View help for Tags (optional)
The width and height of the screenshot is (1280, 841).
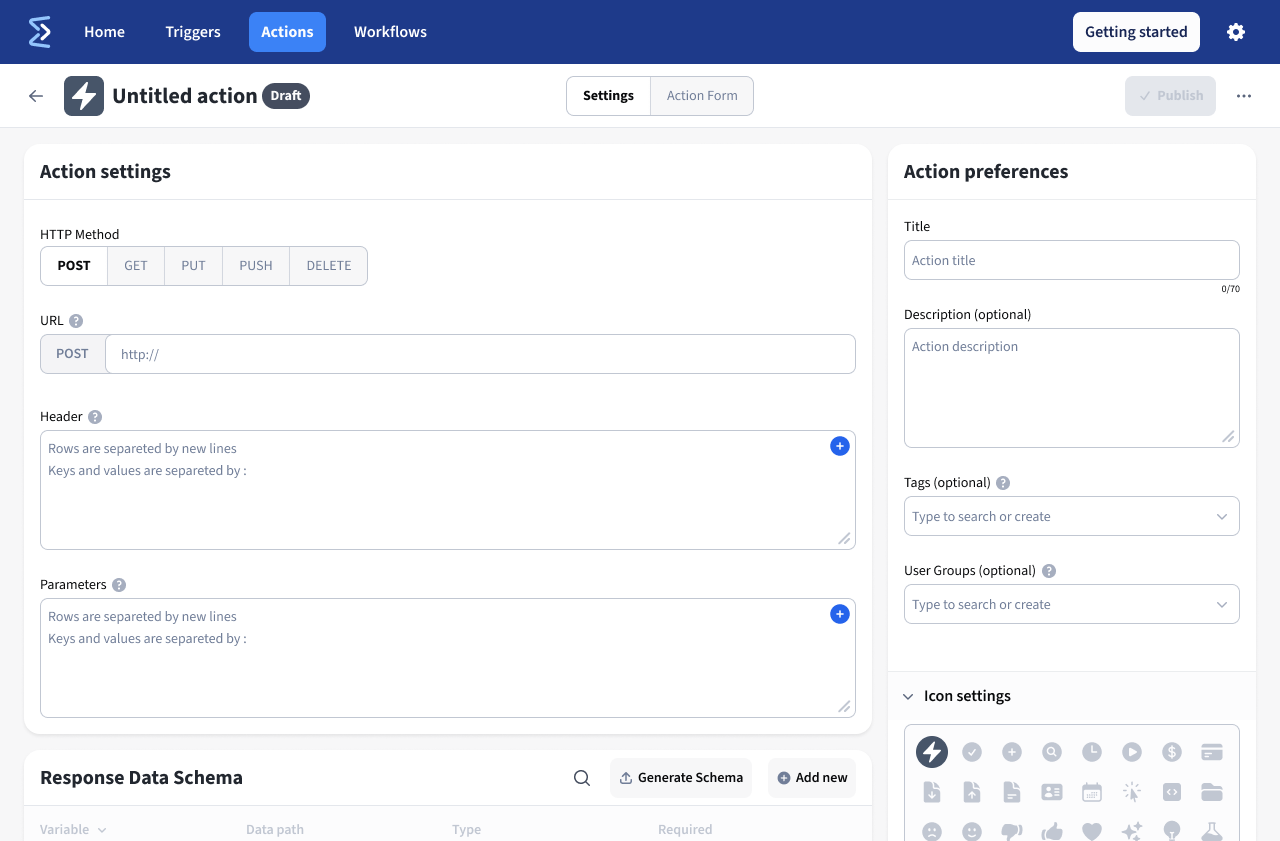[x=1003, y=483]
